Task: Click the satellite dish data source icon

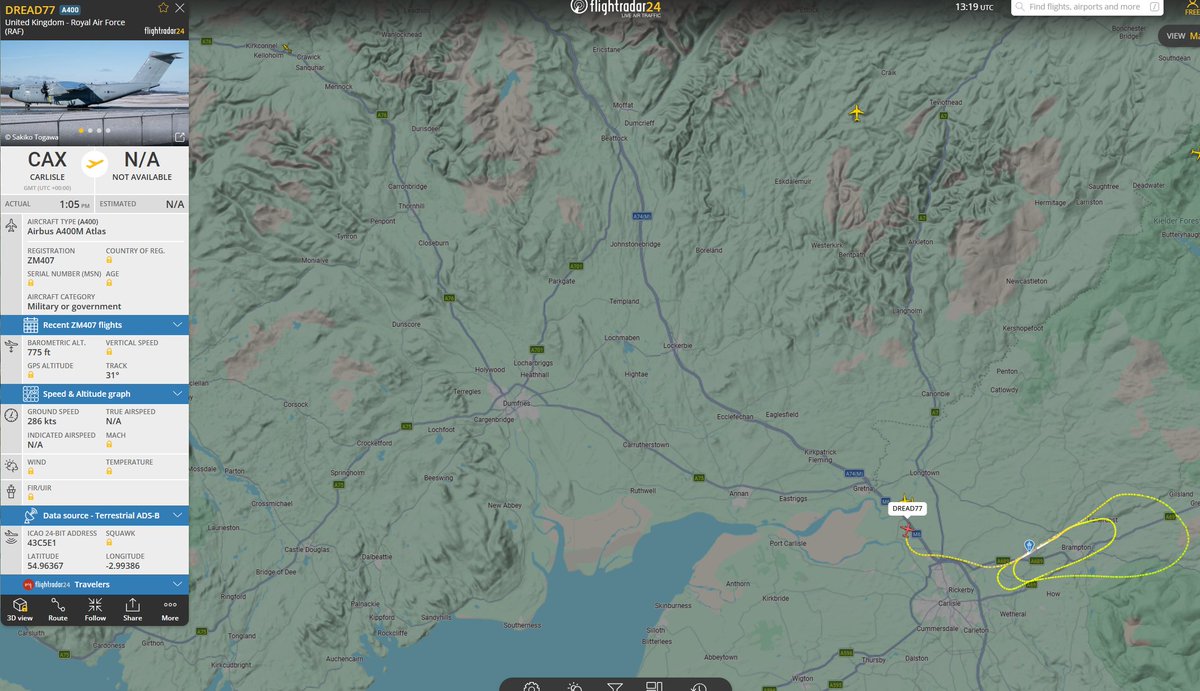Action: tap(31, 515)
